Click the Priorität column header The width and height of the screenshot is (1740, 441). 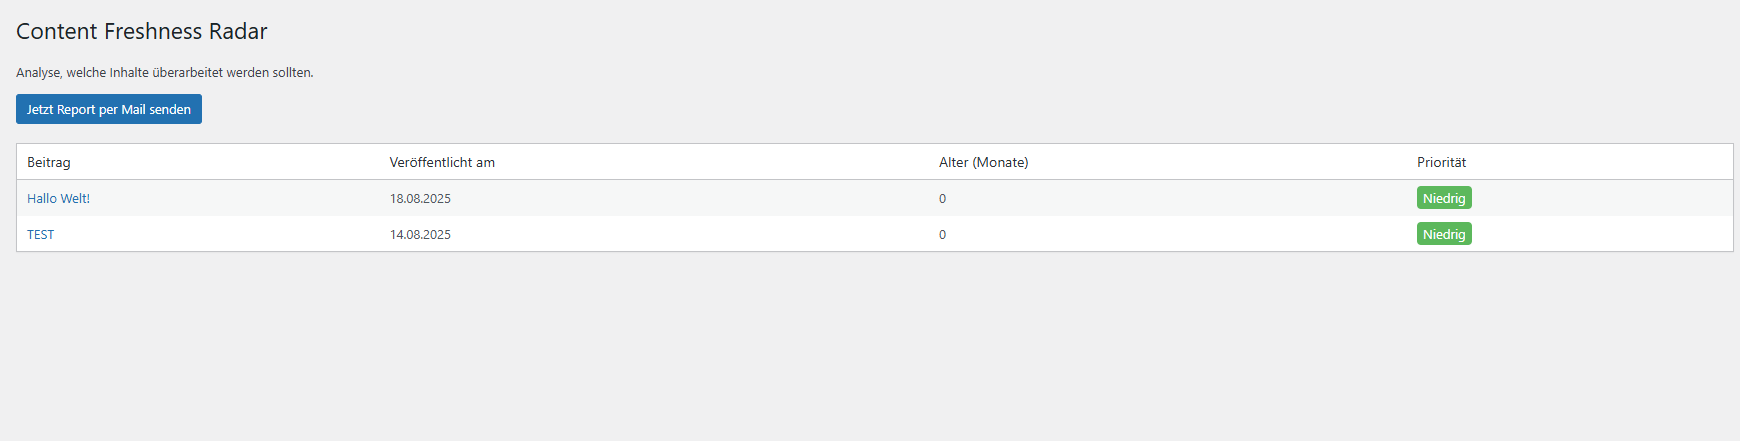[1441, 162]
